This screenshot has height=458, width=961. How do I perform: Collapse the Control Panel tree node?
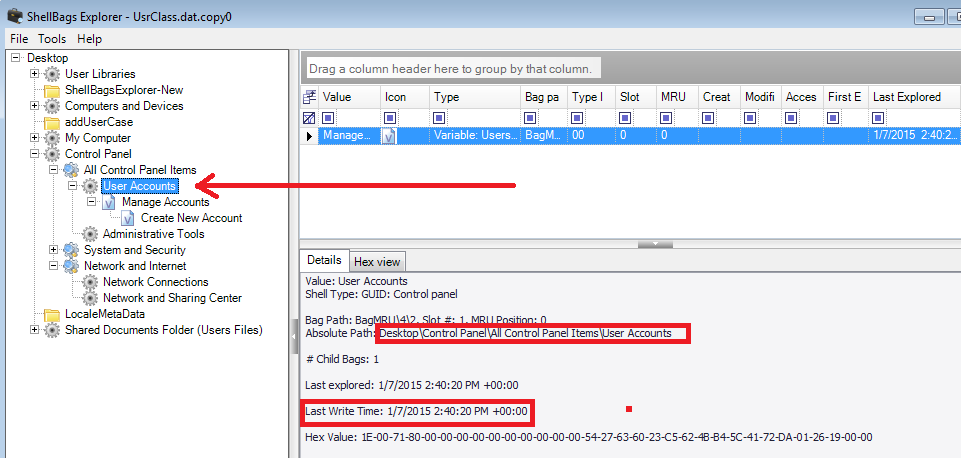coord(35,154)
